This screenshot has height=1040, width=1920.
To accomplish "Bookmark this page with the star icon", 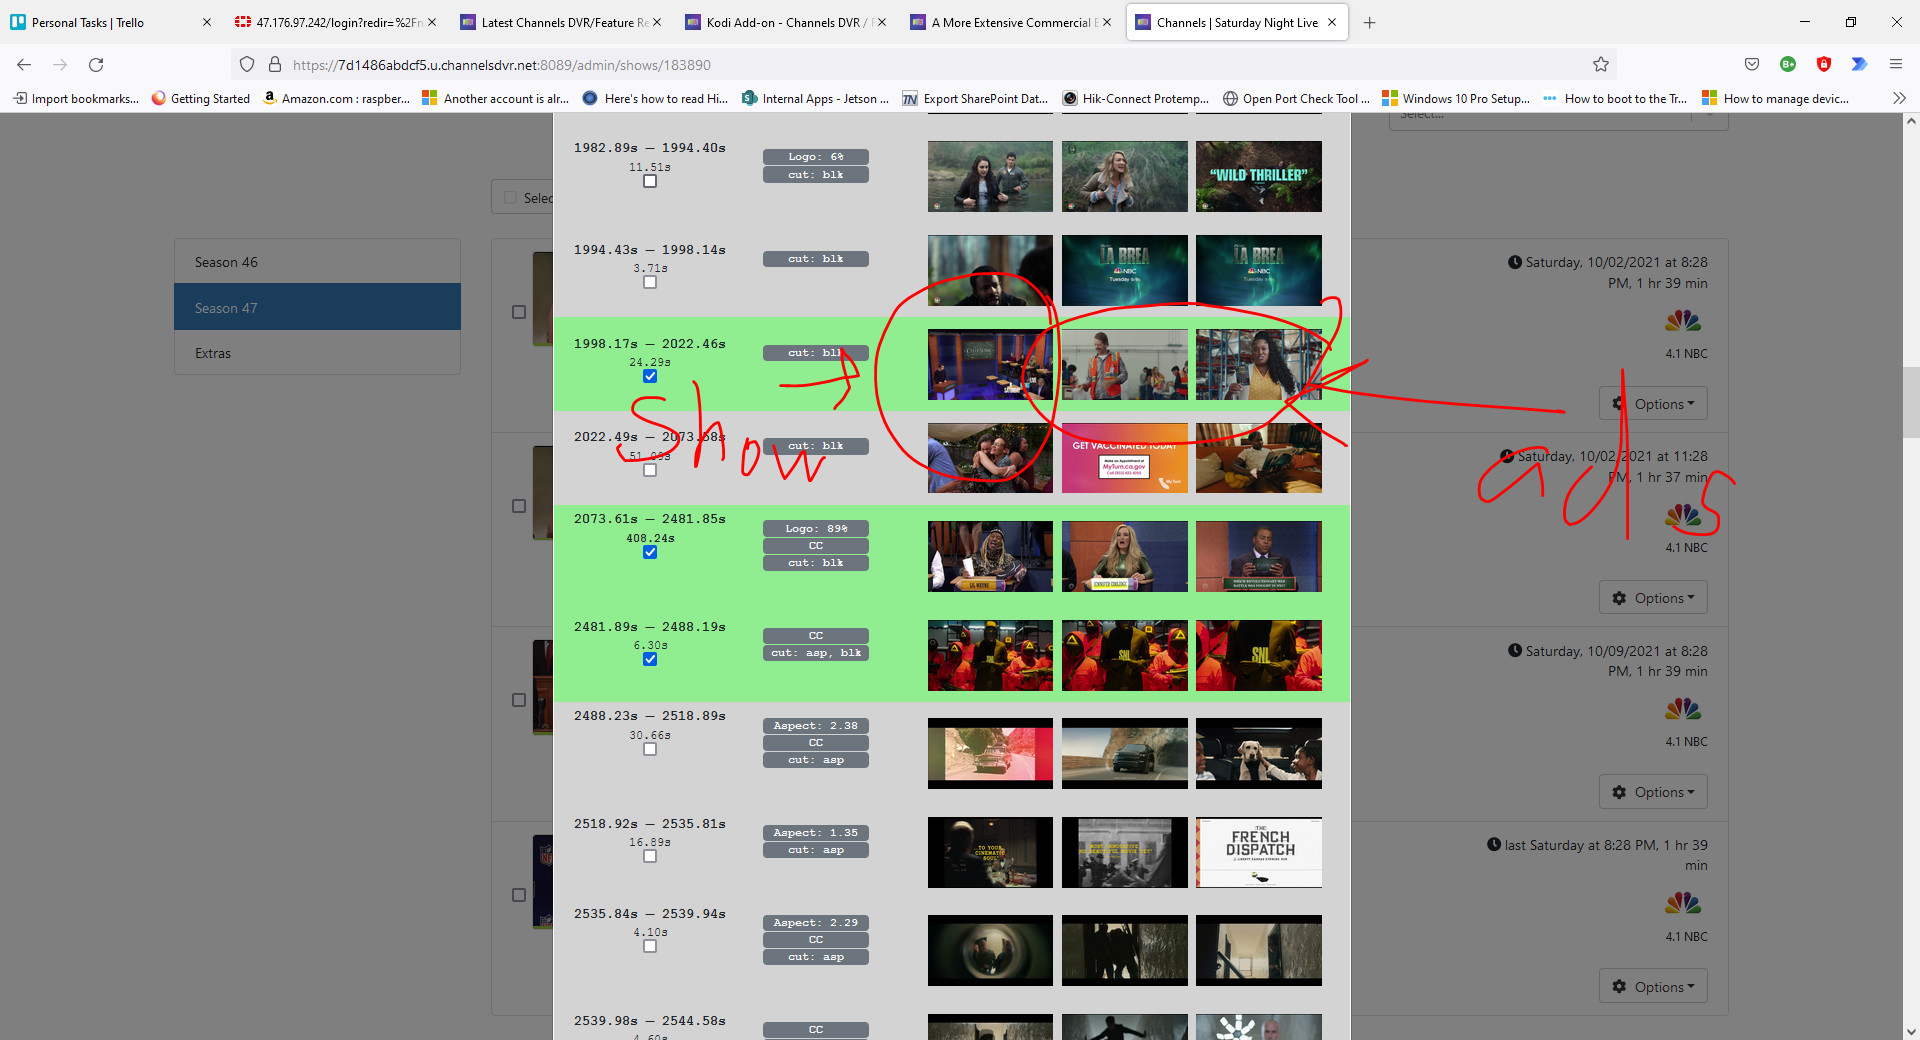I will [x=1600, y=65].
